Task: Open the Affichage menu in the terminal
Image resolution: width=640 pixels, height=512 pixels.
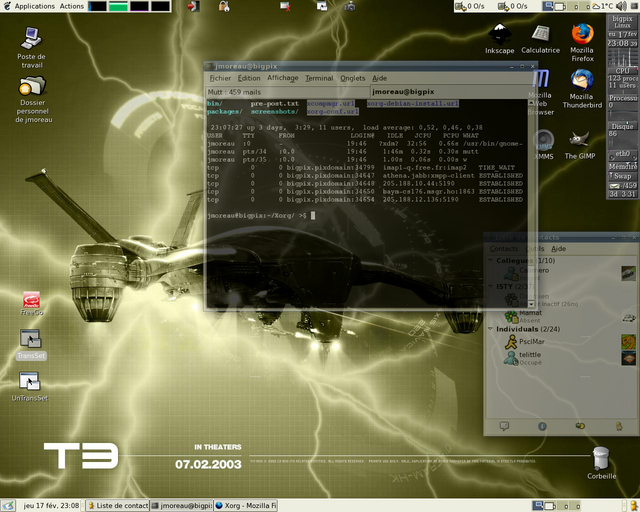Action: coord(282,78)
